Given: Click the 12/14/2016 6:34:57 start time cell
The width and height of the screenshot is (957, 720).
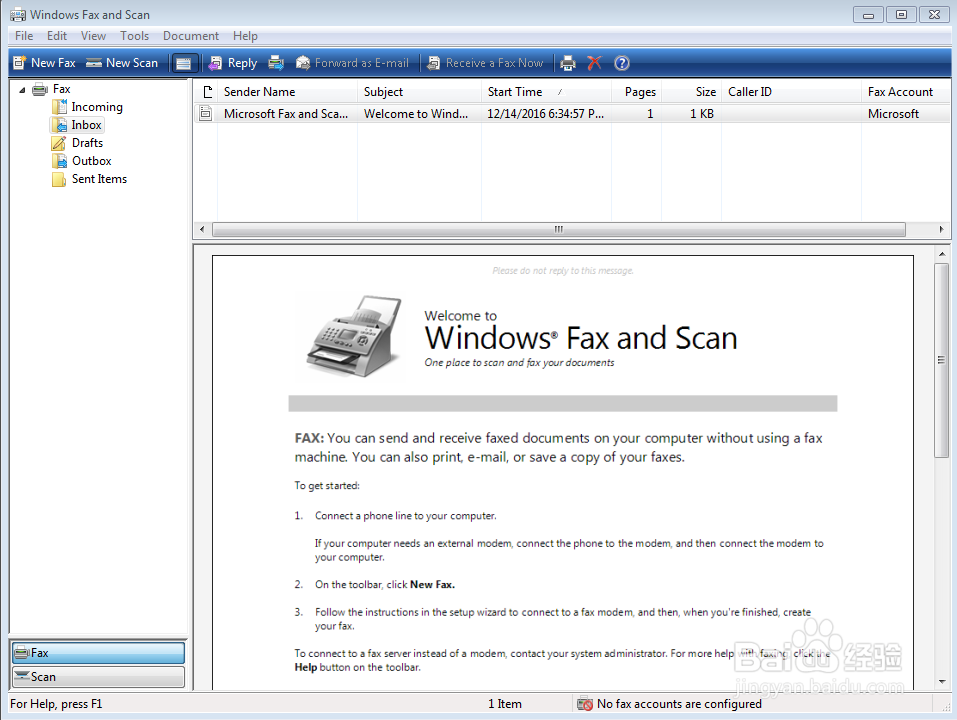Looking at the screenshot, I should tap(545, 113).
